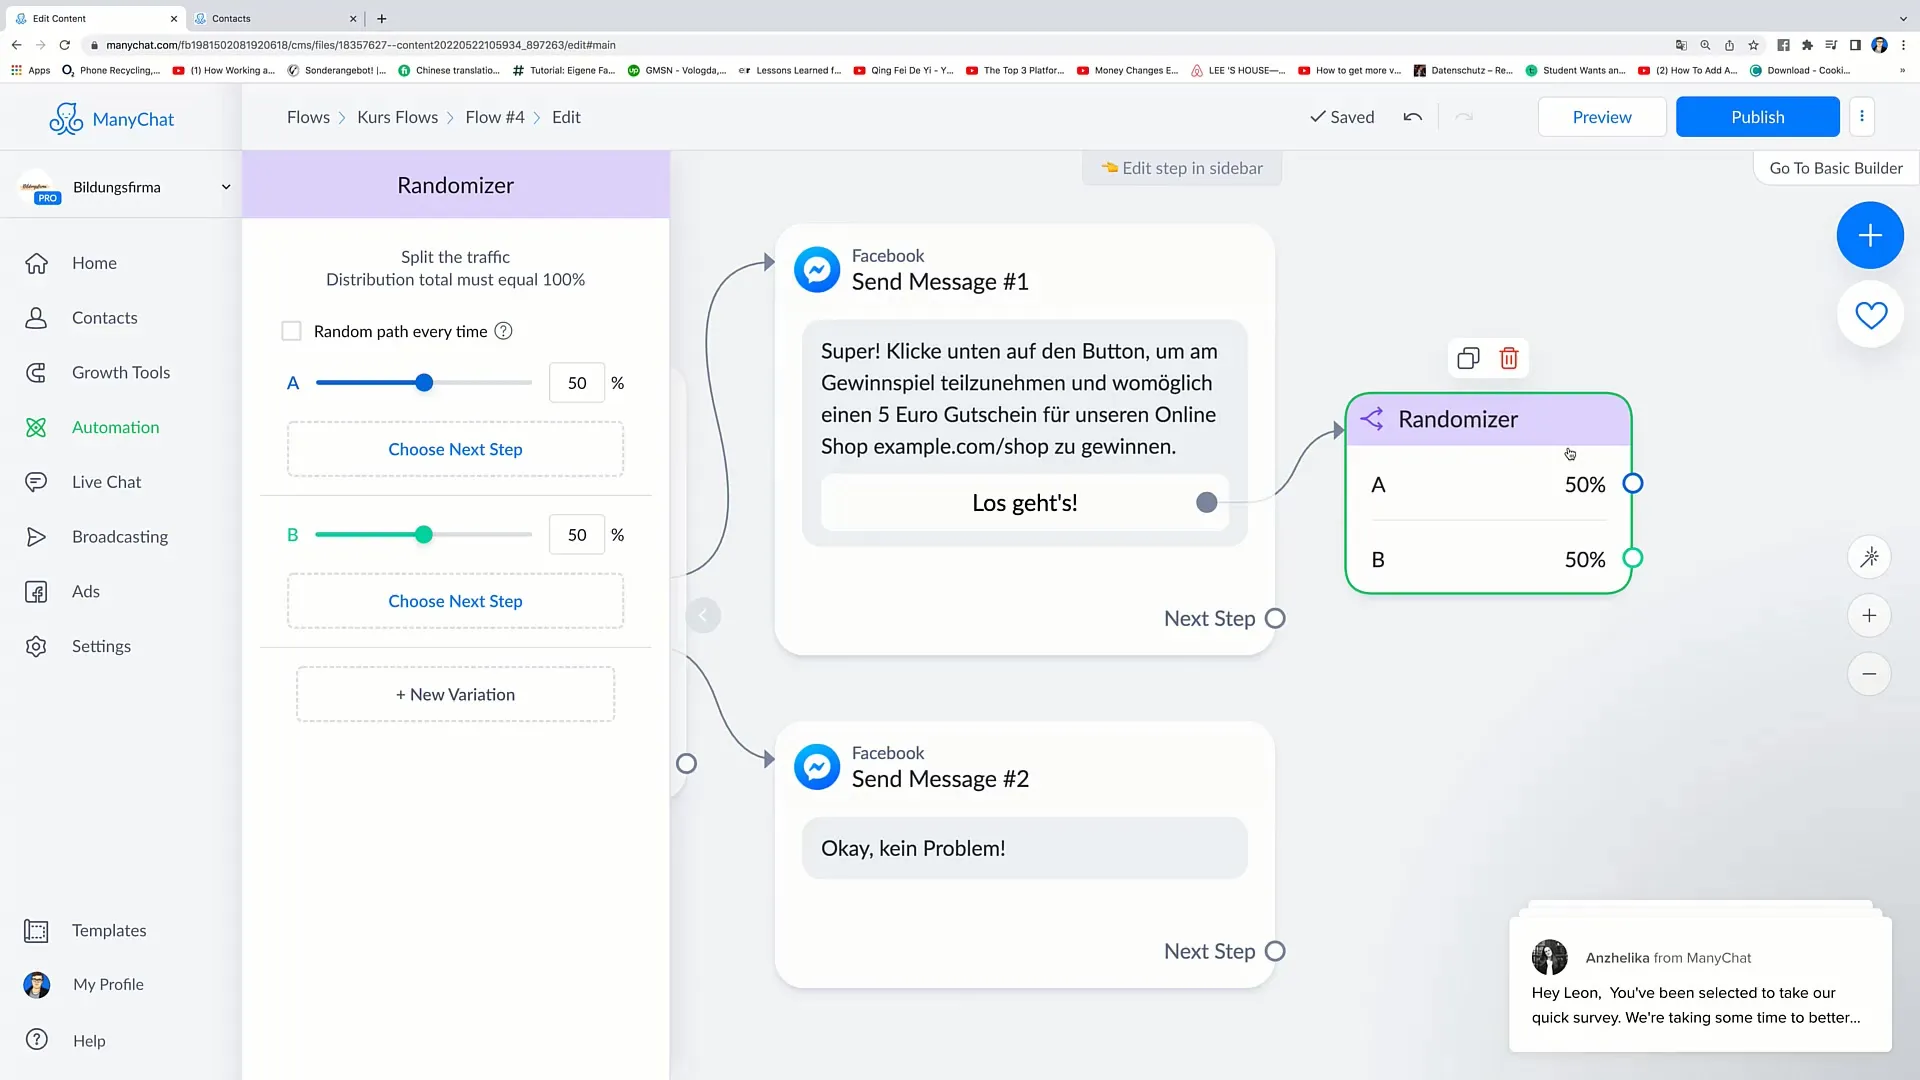Viewport: 1920px width, 1080px height.
Task: Click Send Message #1 Messenger icon
Action: [817, 270]
